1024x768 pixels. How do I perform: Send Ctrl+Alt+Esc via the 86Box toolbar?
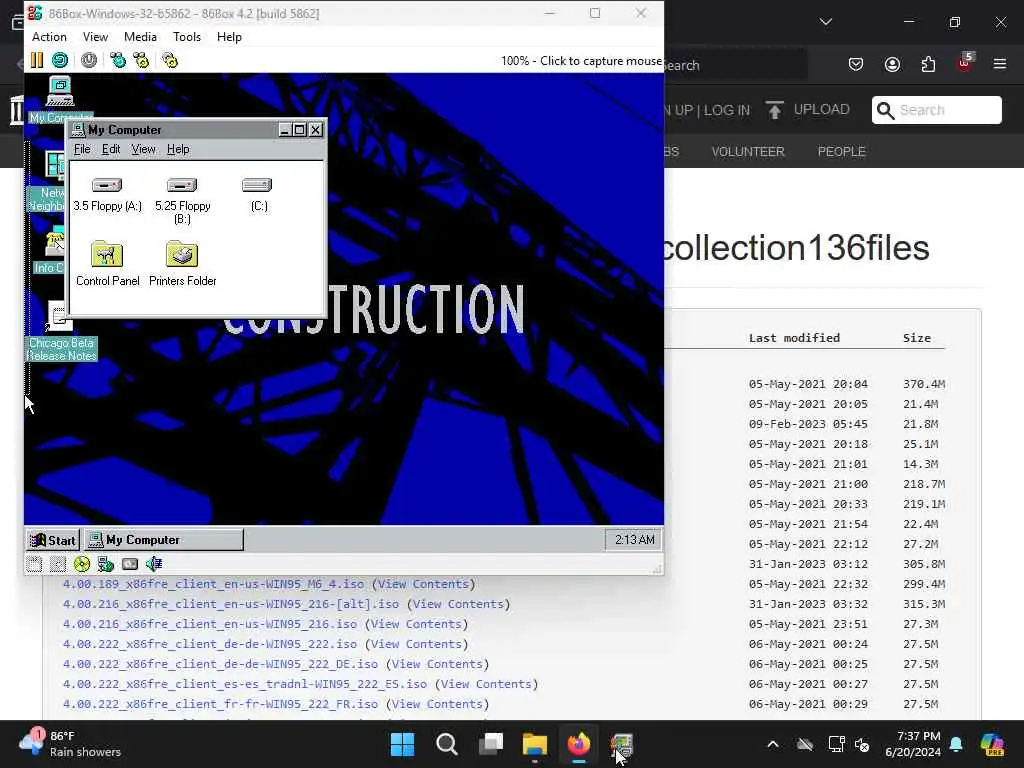(x=141, y=61)
